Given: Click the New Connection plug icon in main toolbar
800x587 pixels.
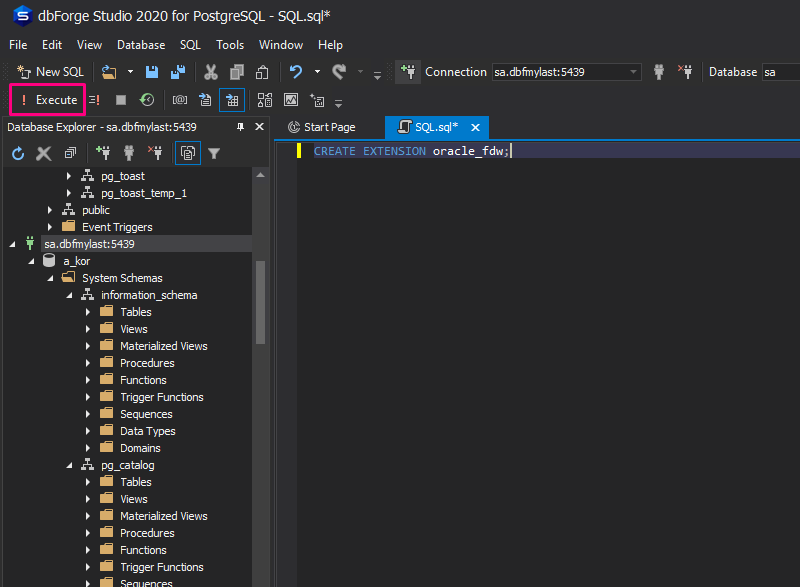Looking at the screenshot, I should pyautogui.click(x=408, y=72).
